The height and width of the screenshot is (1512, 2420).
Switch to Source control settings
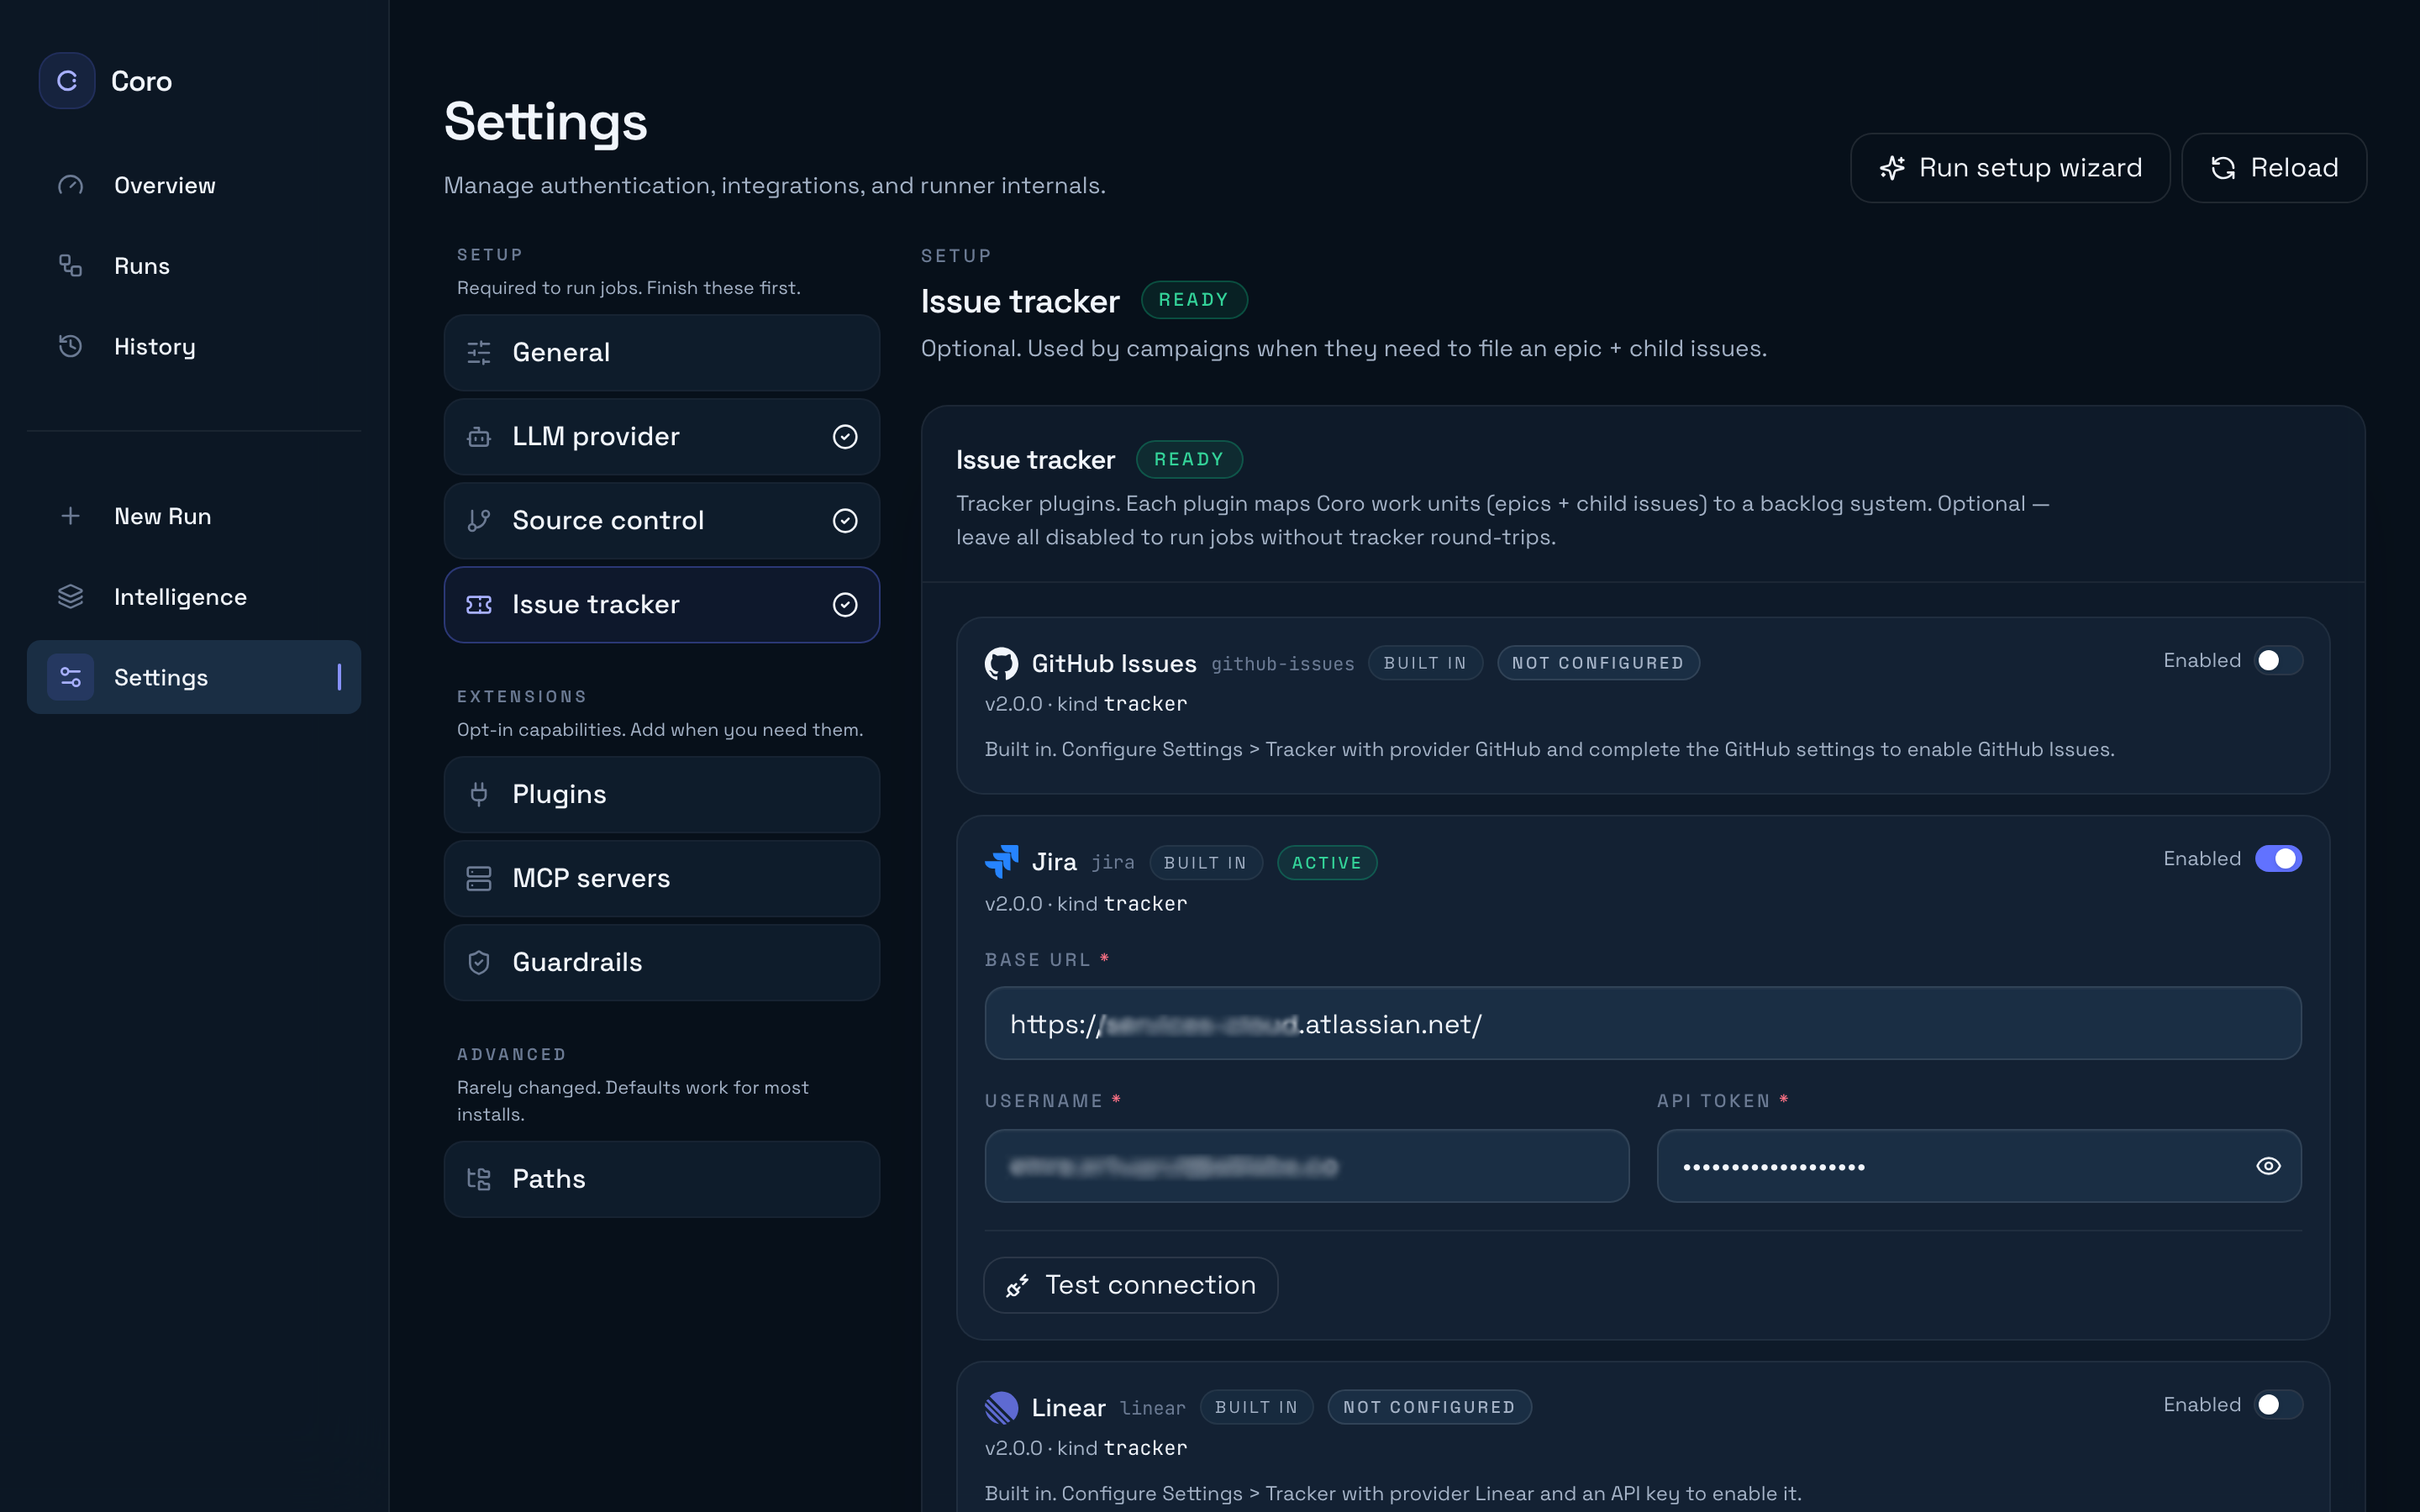661,520
